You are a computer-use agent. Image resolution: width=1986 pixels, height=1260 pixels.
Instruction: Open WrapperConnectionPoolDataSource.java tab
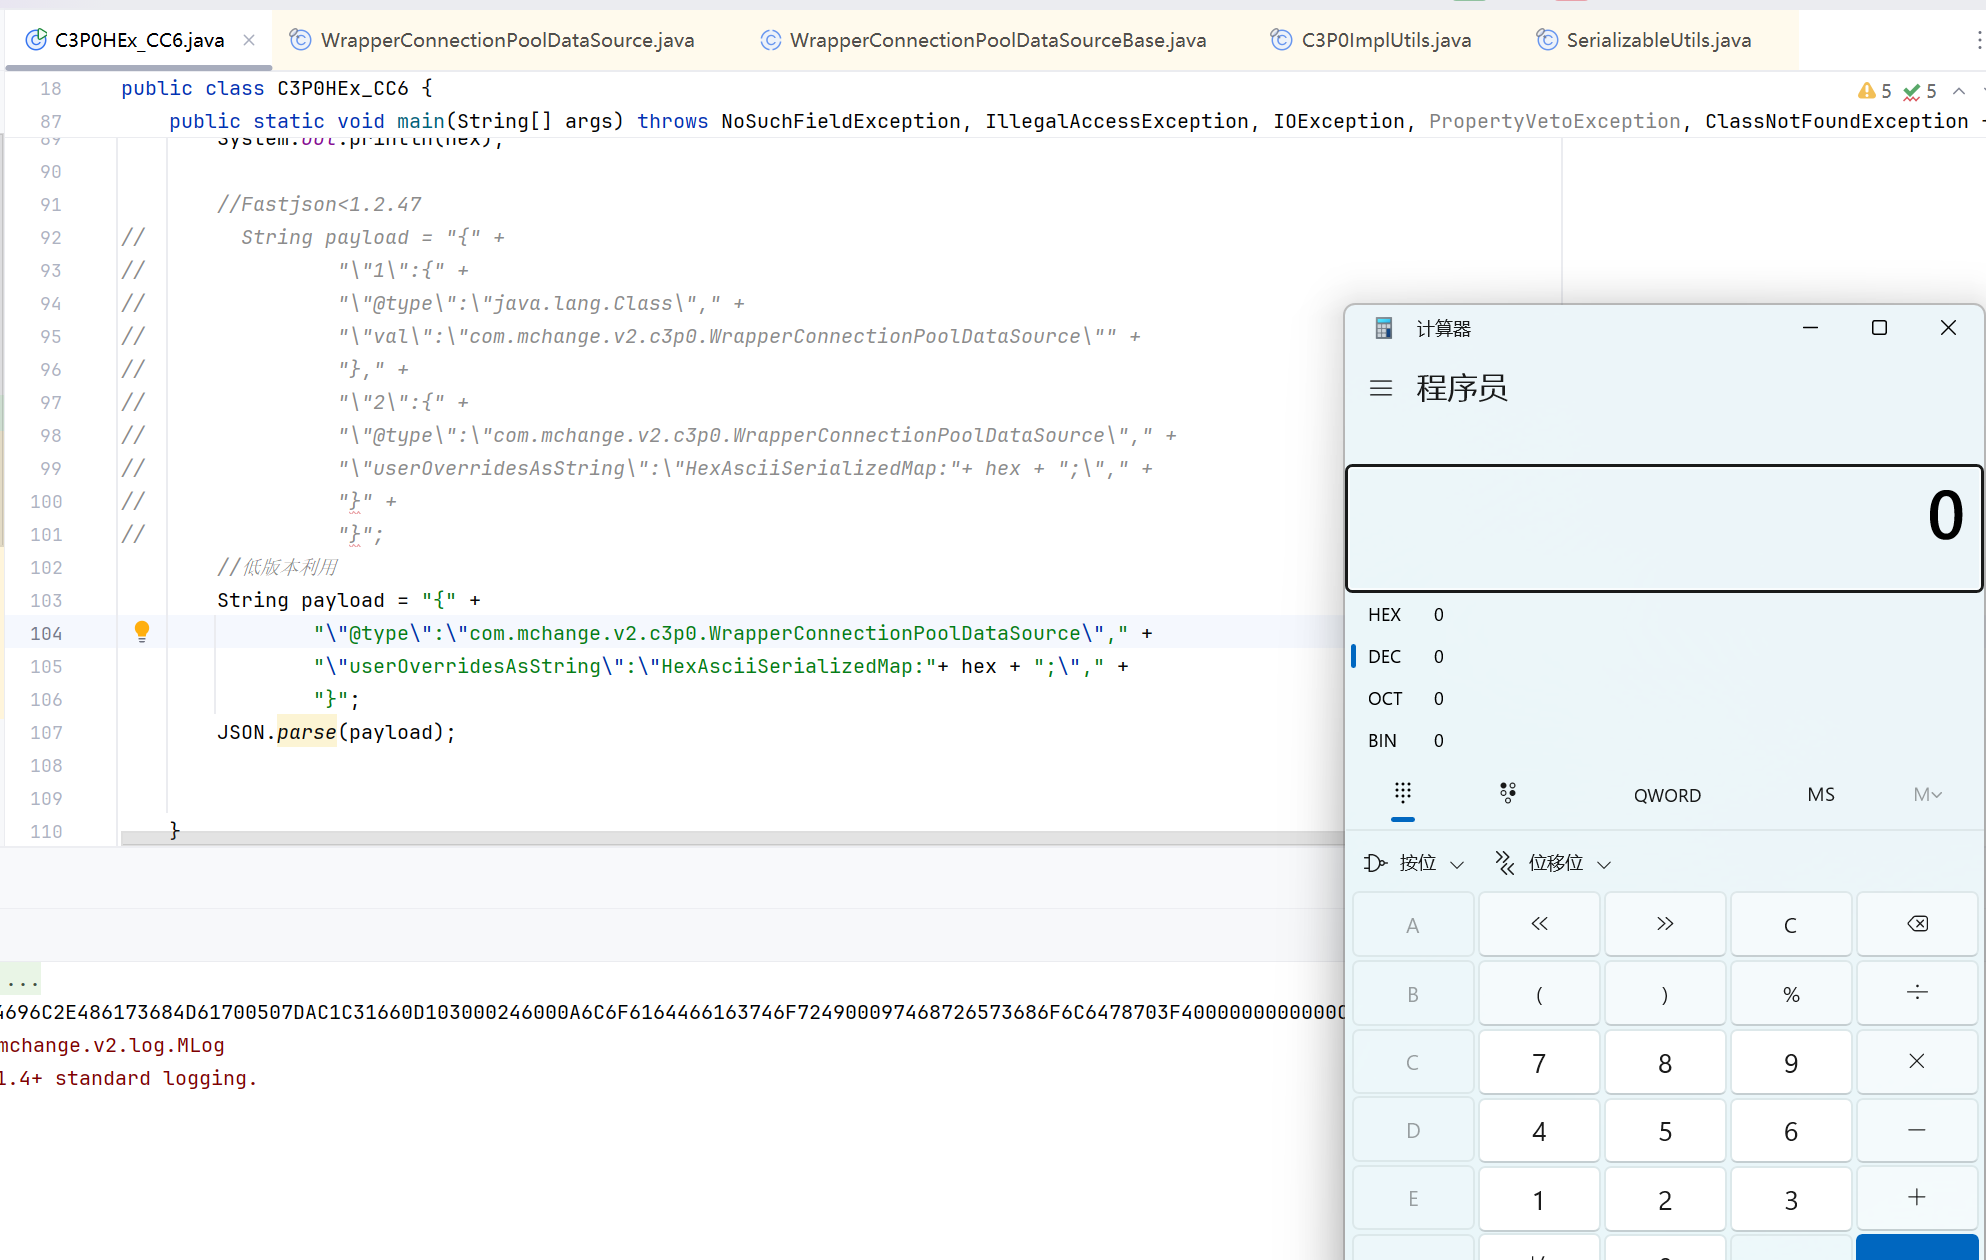click(491, 40)
